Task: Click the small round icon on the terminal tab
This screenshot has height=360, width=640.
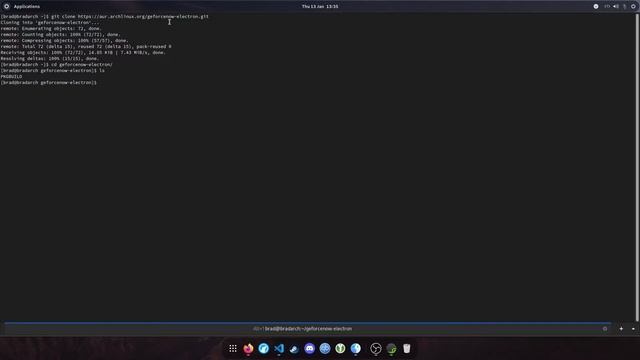Action: (605, 329)
